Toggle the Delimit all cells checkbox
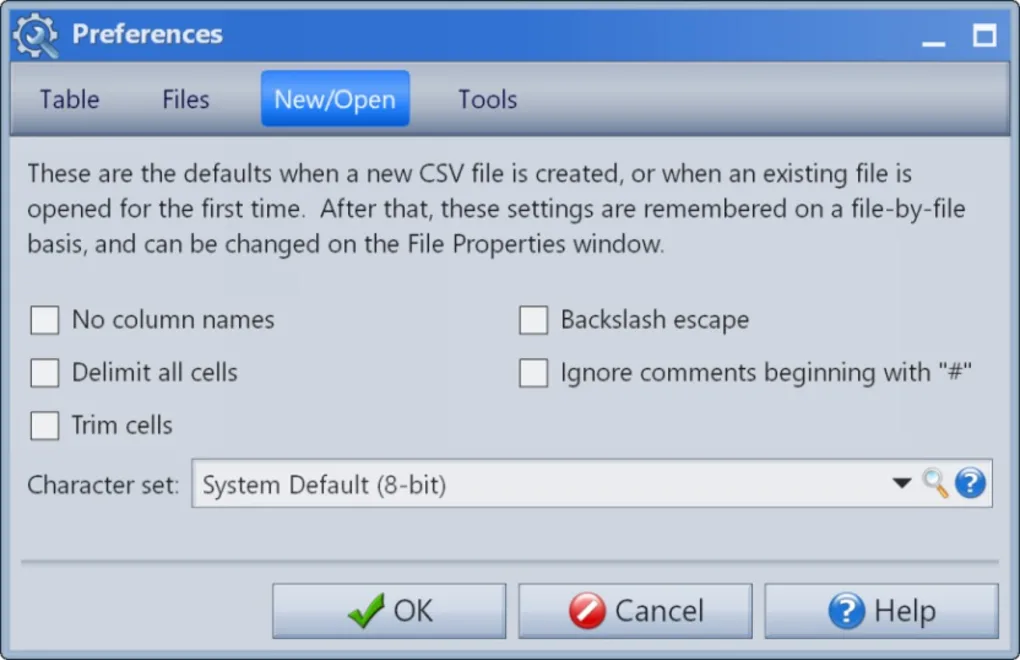 click(x=45, y=373)
